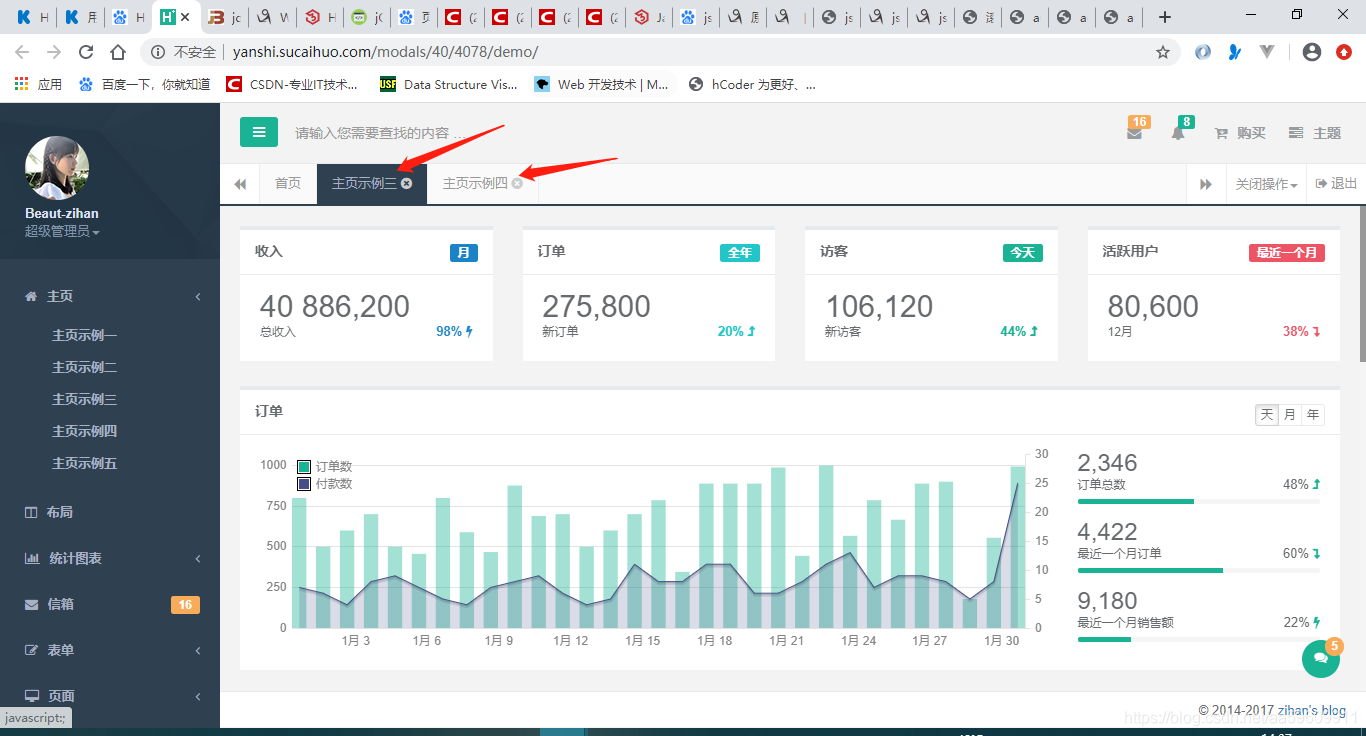The height and width of the screenshot is (736, 1366).
Task: Click the page vertical scrollbar
Action: pos(1362,283)
